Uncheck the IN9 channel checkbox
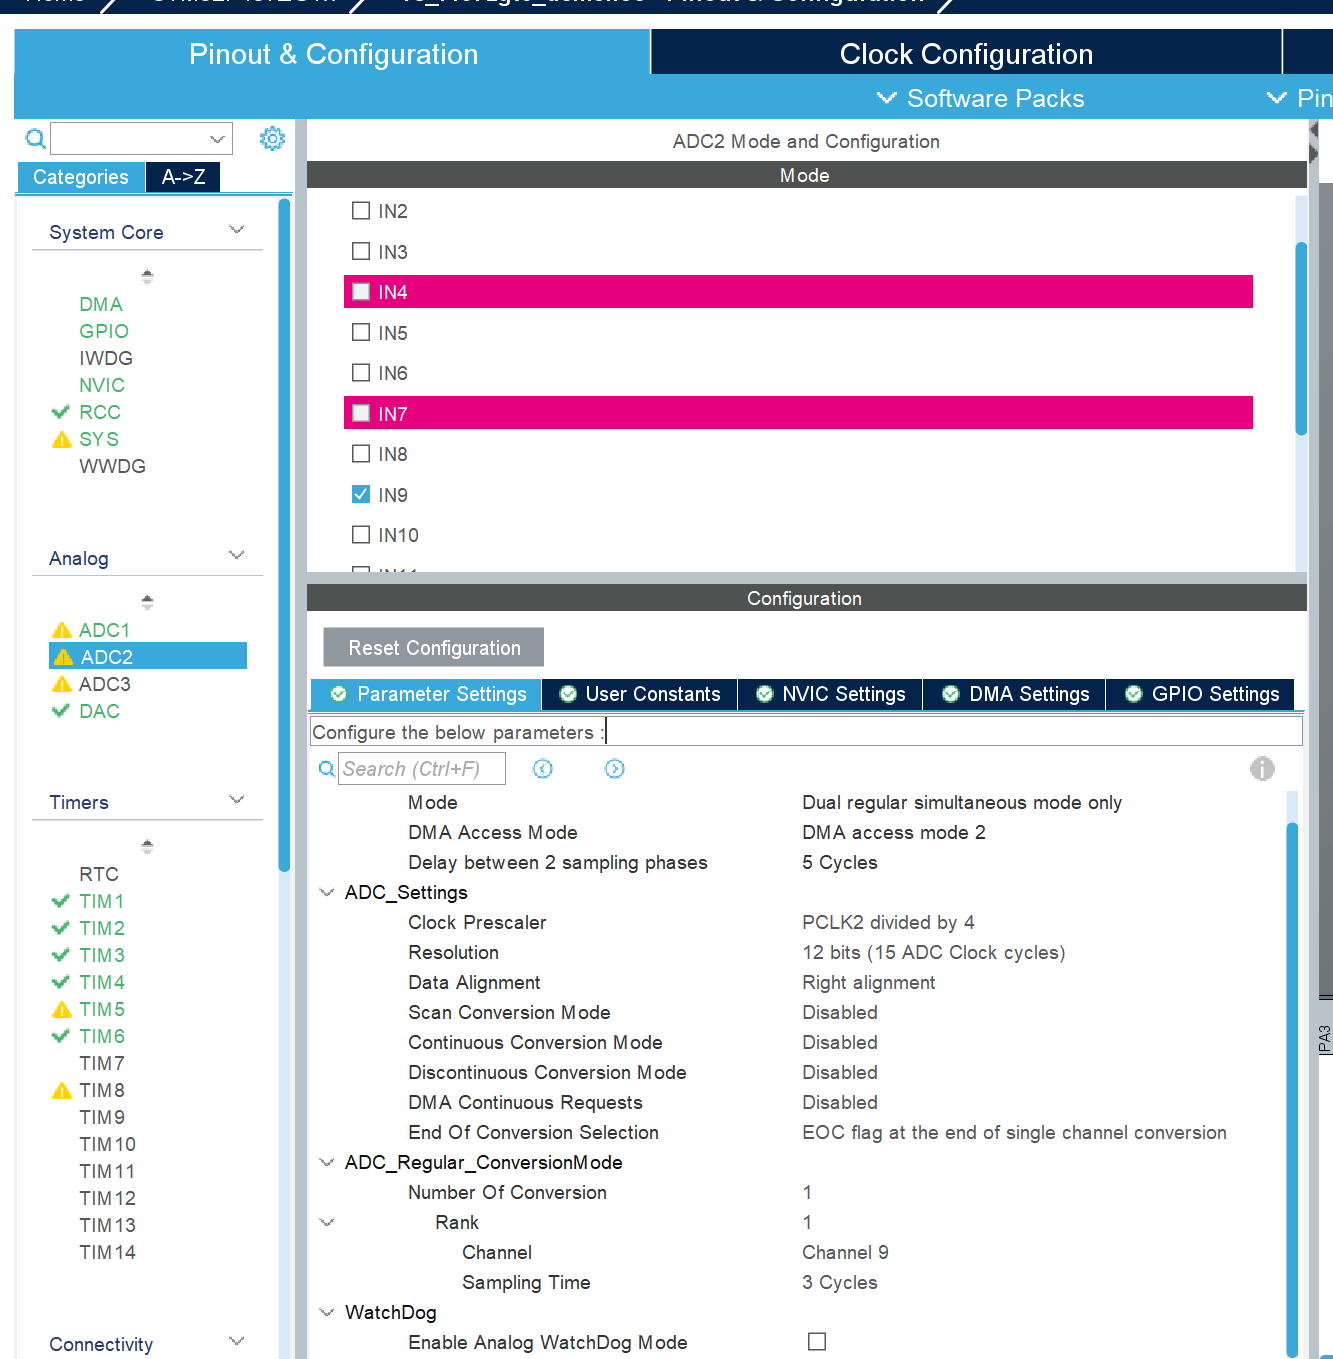1333x1359 pixels. click(360, 494)
